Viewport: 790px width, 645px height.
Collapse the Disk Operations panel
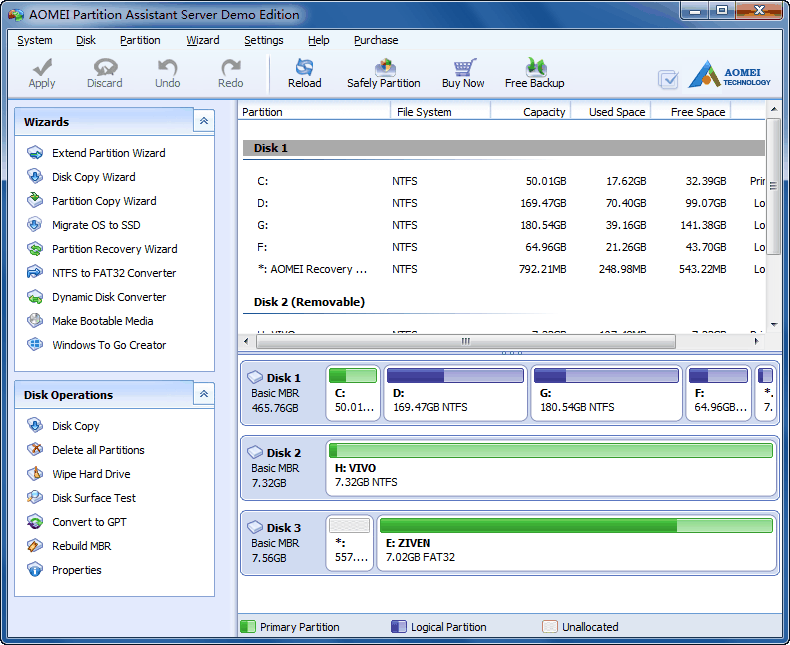204,394
